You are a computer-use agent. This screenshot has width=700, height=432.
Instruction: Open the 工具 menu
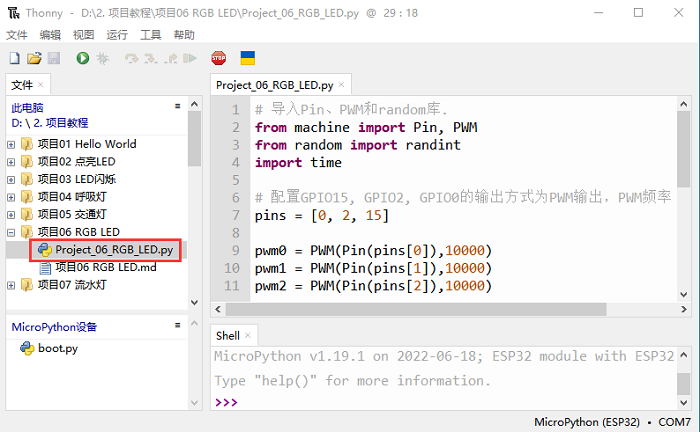[x=150, y=34]
